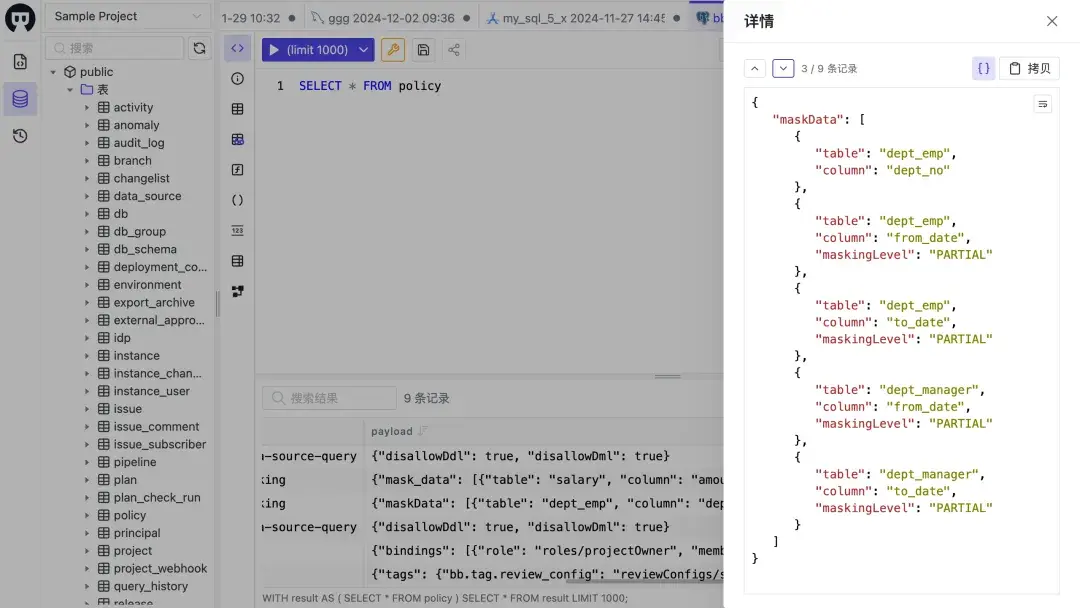
Task: Click the SQL editor query line
Action: [370, 86]
